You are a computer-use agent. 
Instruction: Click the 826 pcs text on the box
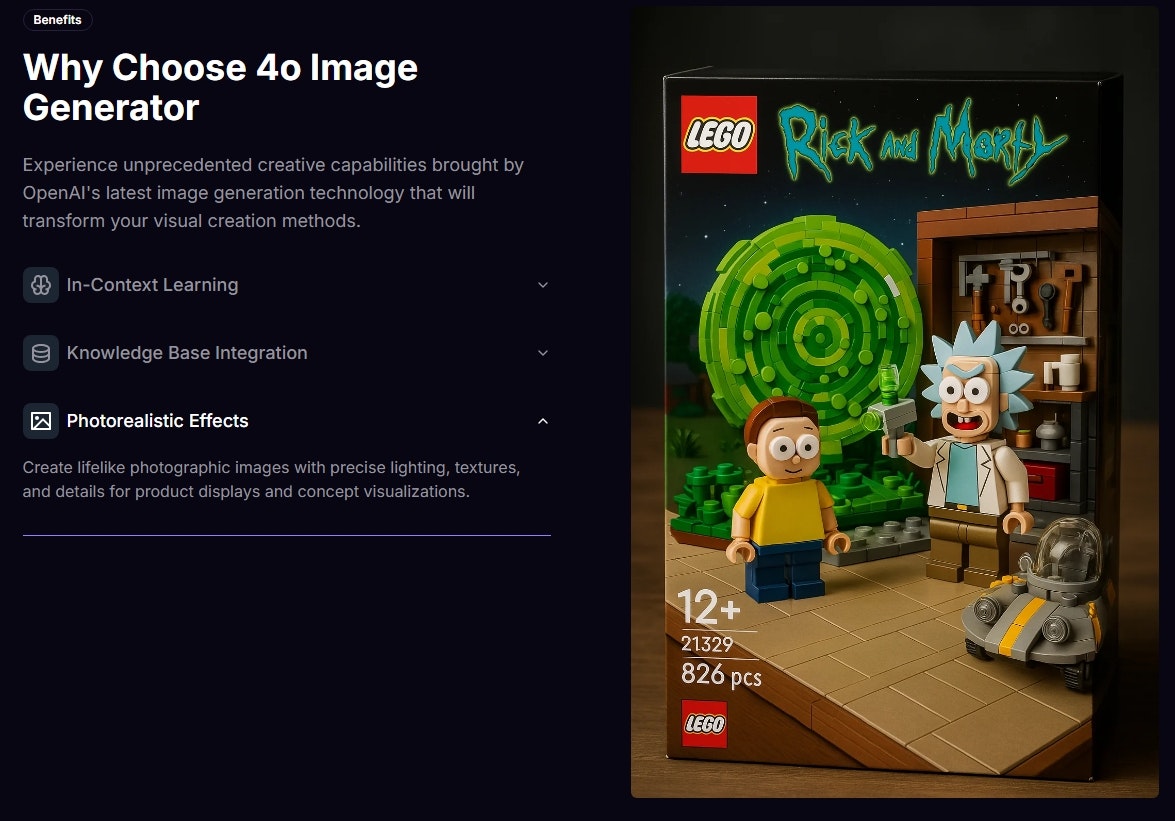721,675
